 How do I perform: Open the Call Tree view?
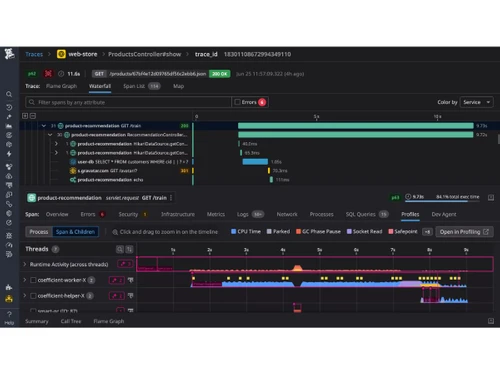tap(71, 321)
